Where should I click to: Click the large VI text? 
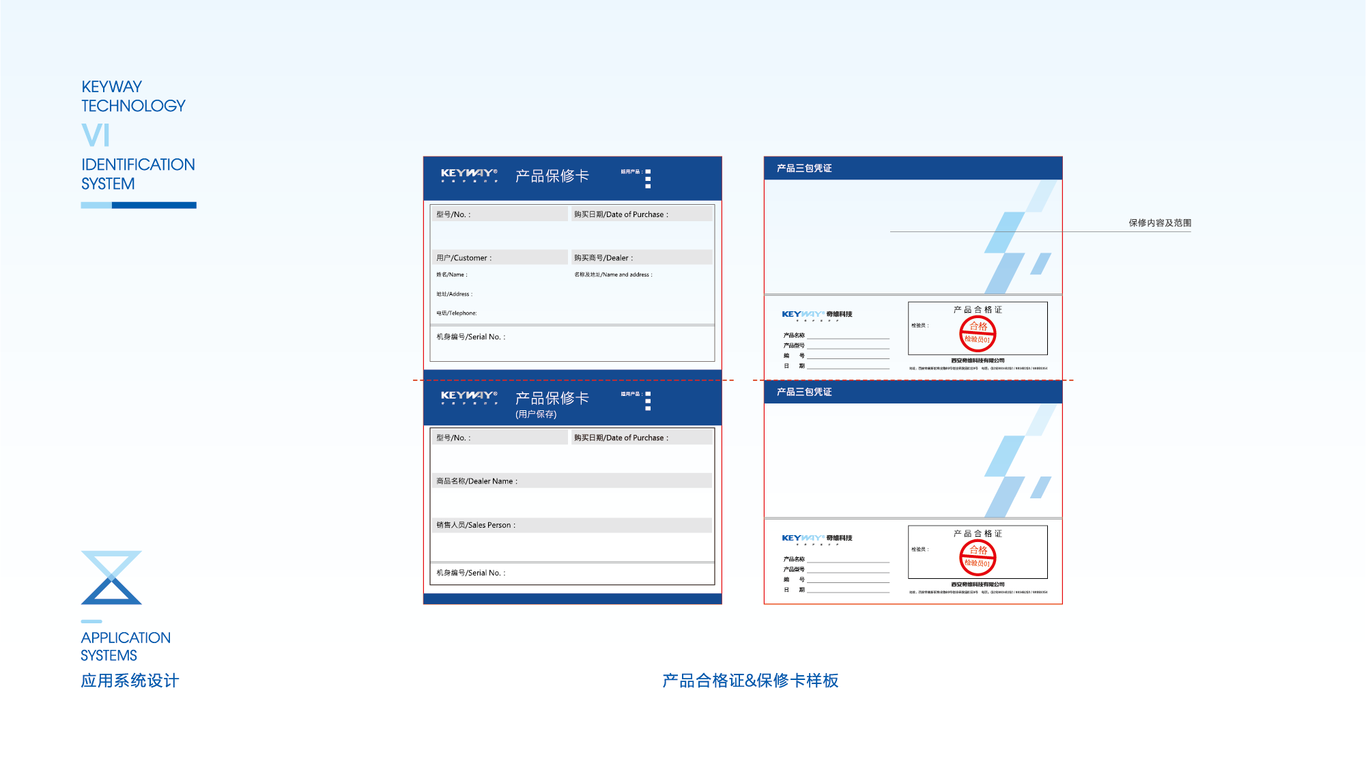pyautogui.click(x=95, y=135)
